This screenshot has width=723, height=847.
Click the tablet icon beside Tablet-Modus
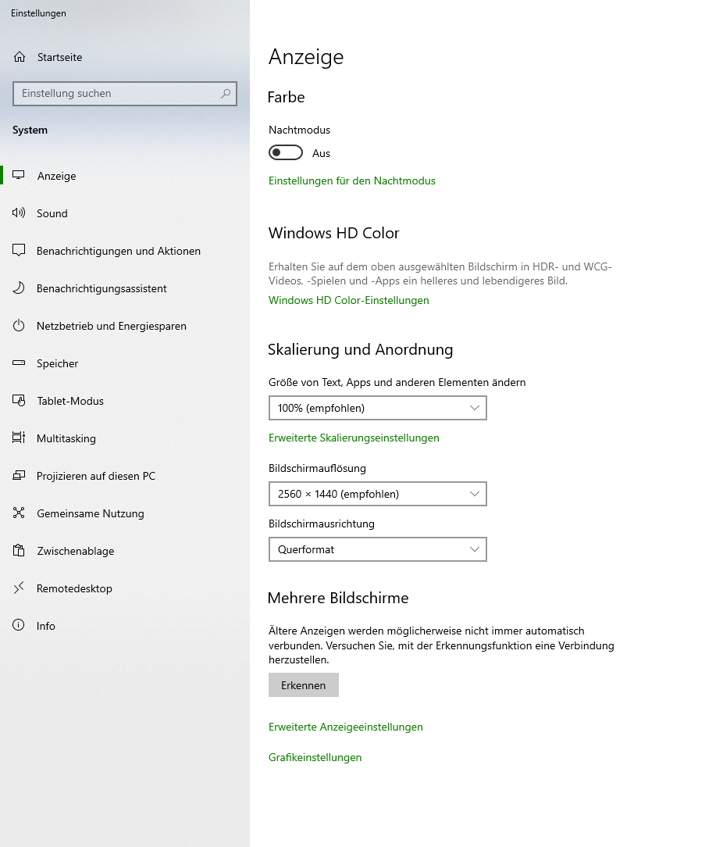pyautogui.click(x=19, y=400)
